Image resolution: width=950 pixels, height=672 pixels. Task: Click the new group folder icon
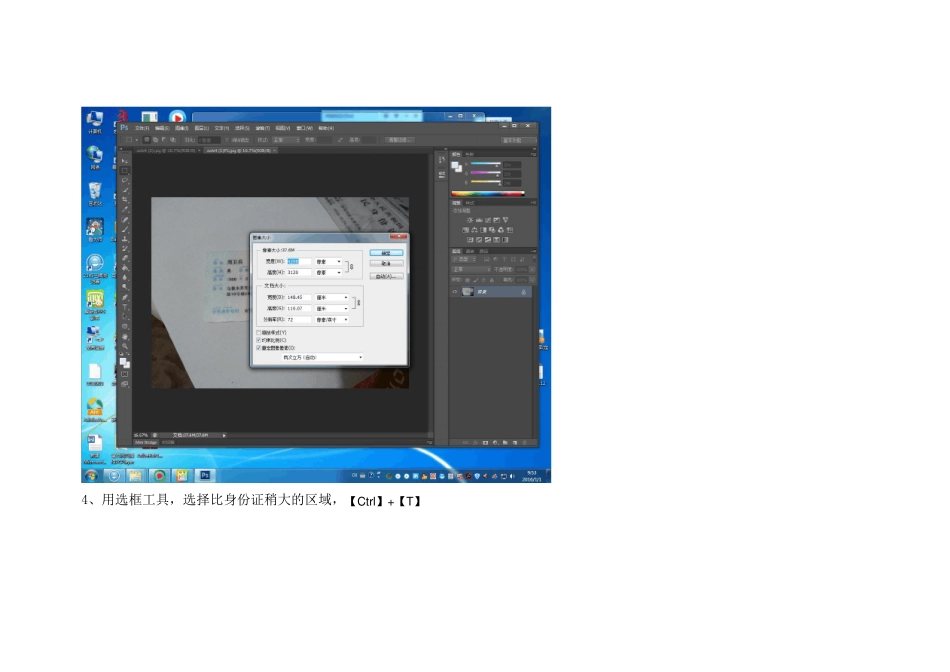pos(505,442)
